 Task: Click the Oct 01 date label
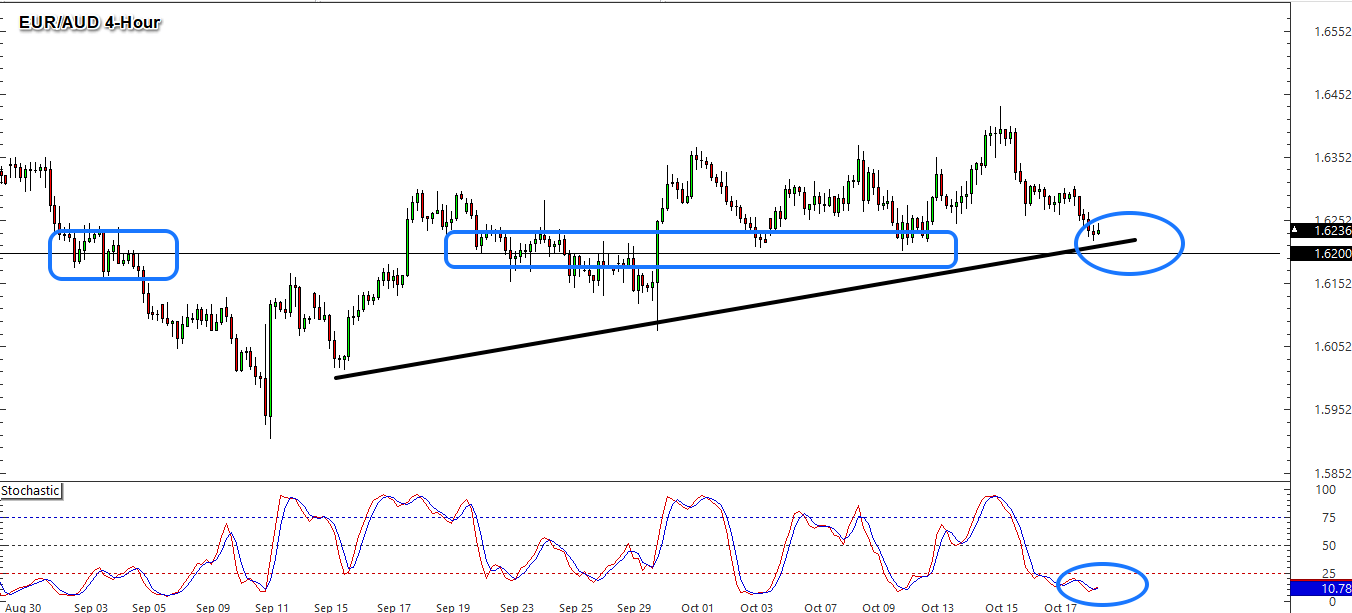pyautogui.click(x=697, y=607)
